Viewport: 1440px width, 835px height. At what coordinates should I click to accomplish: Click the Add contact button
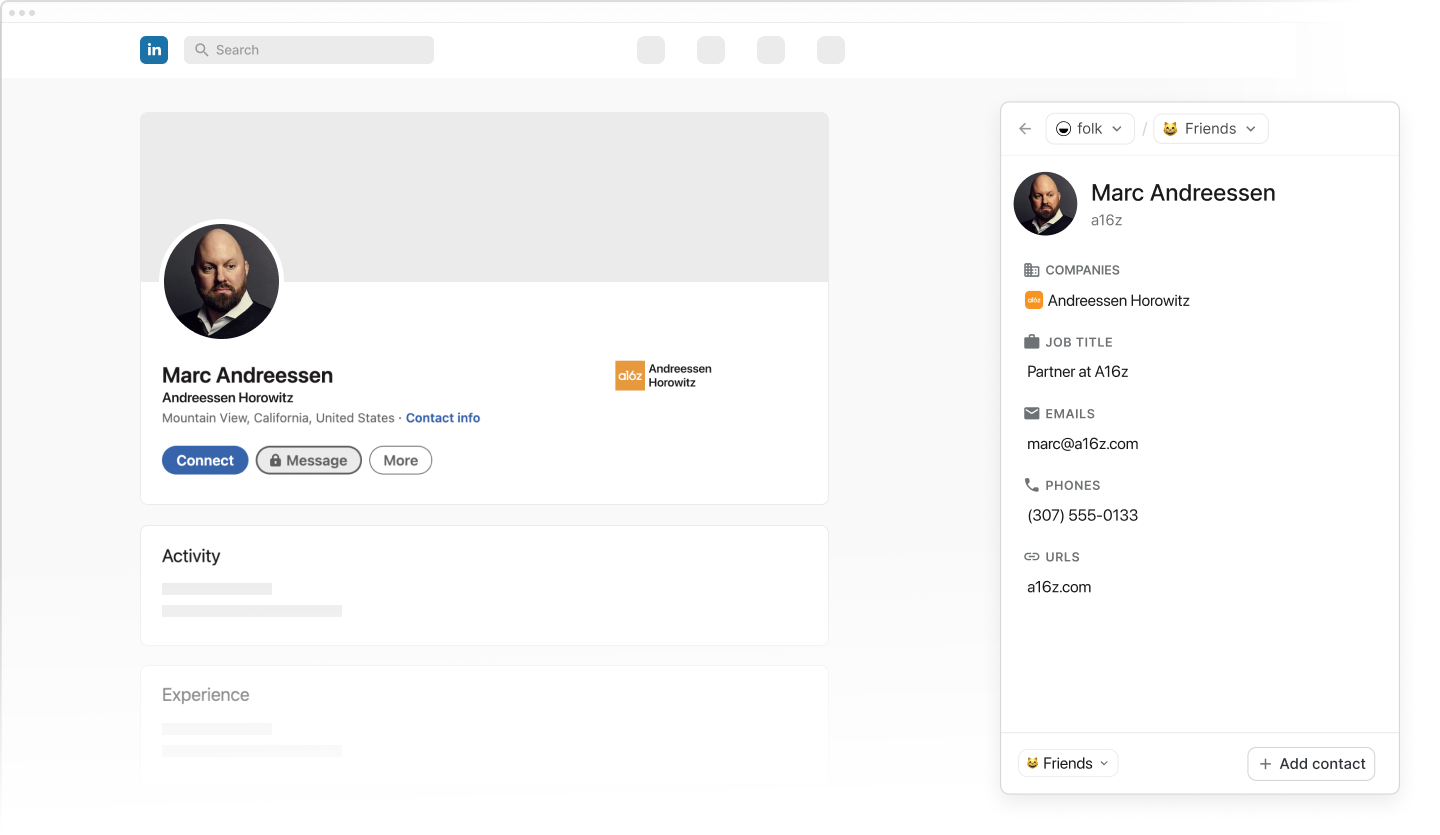(1311, 763)
